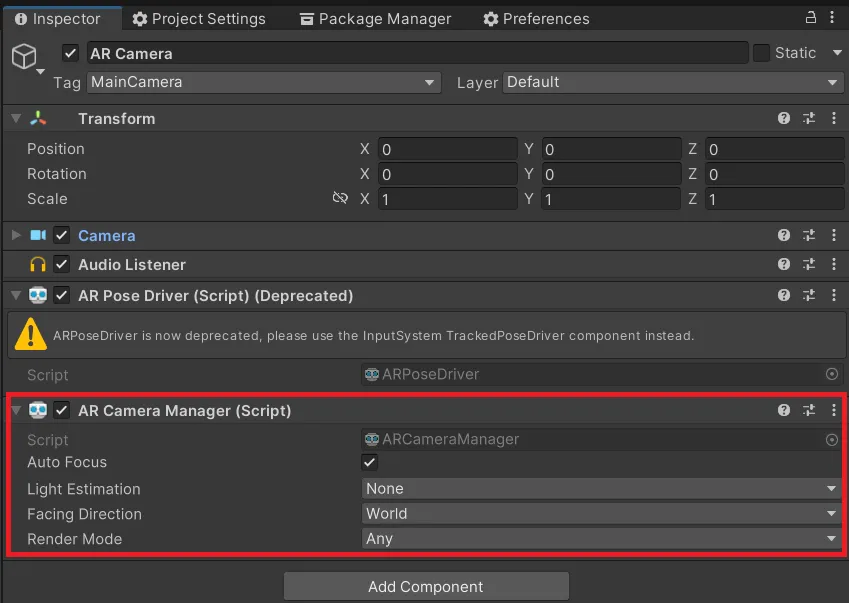Click the Add Component button
The height and width of the screenshot is (603, 849).
click(x=426, y=587)
